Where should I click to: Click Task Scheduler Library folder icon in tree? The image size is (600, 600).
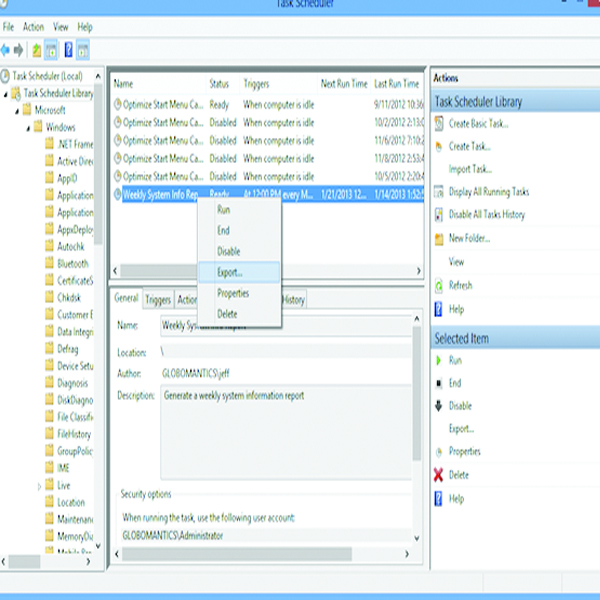coord(16,93)
